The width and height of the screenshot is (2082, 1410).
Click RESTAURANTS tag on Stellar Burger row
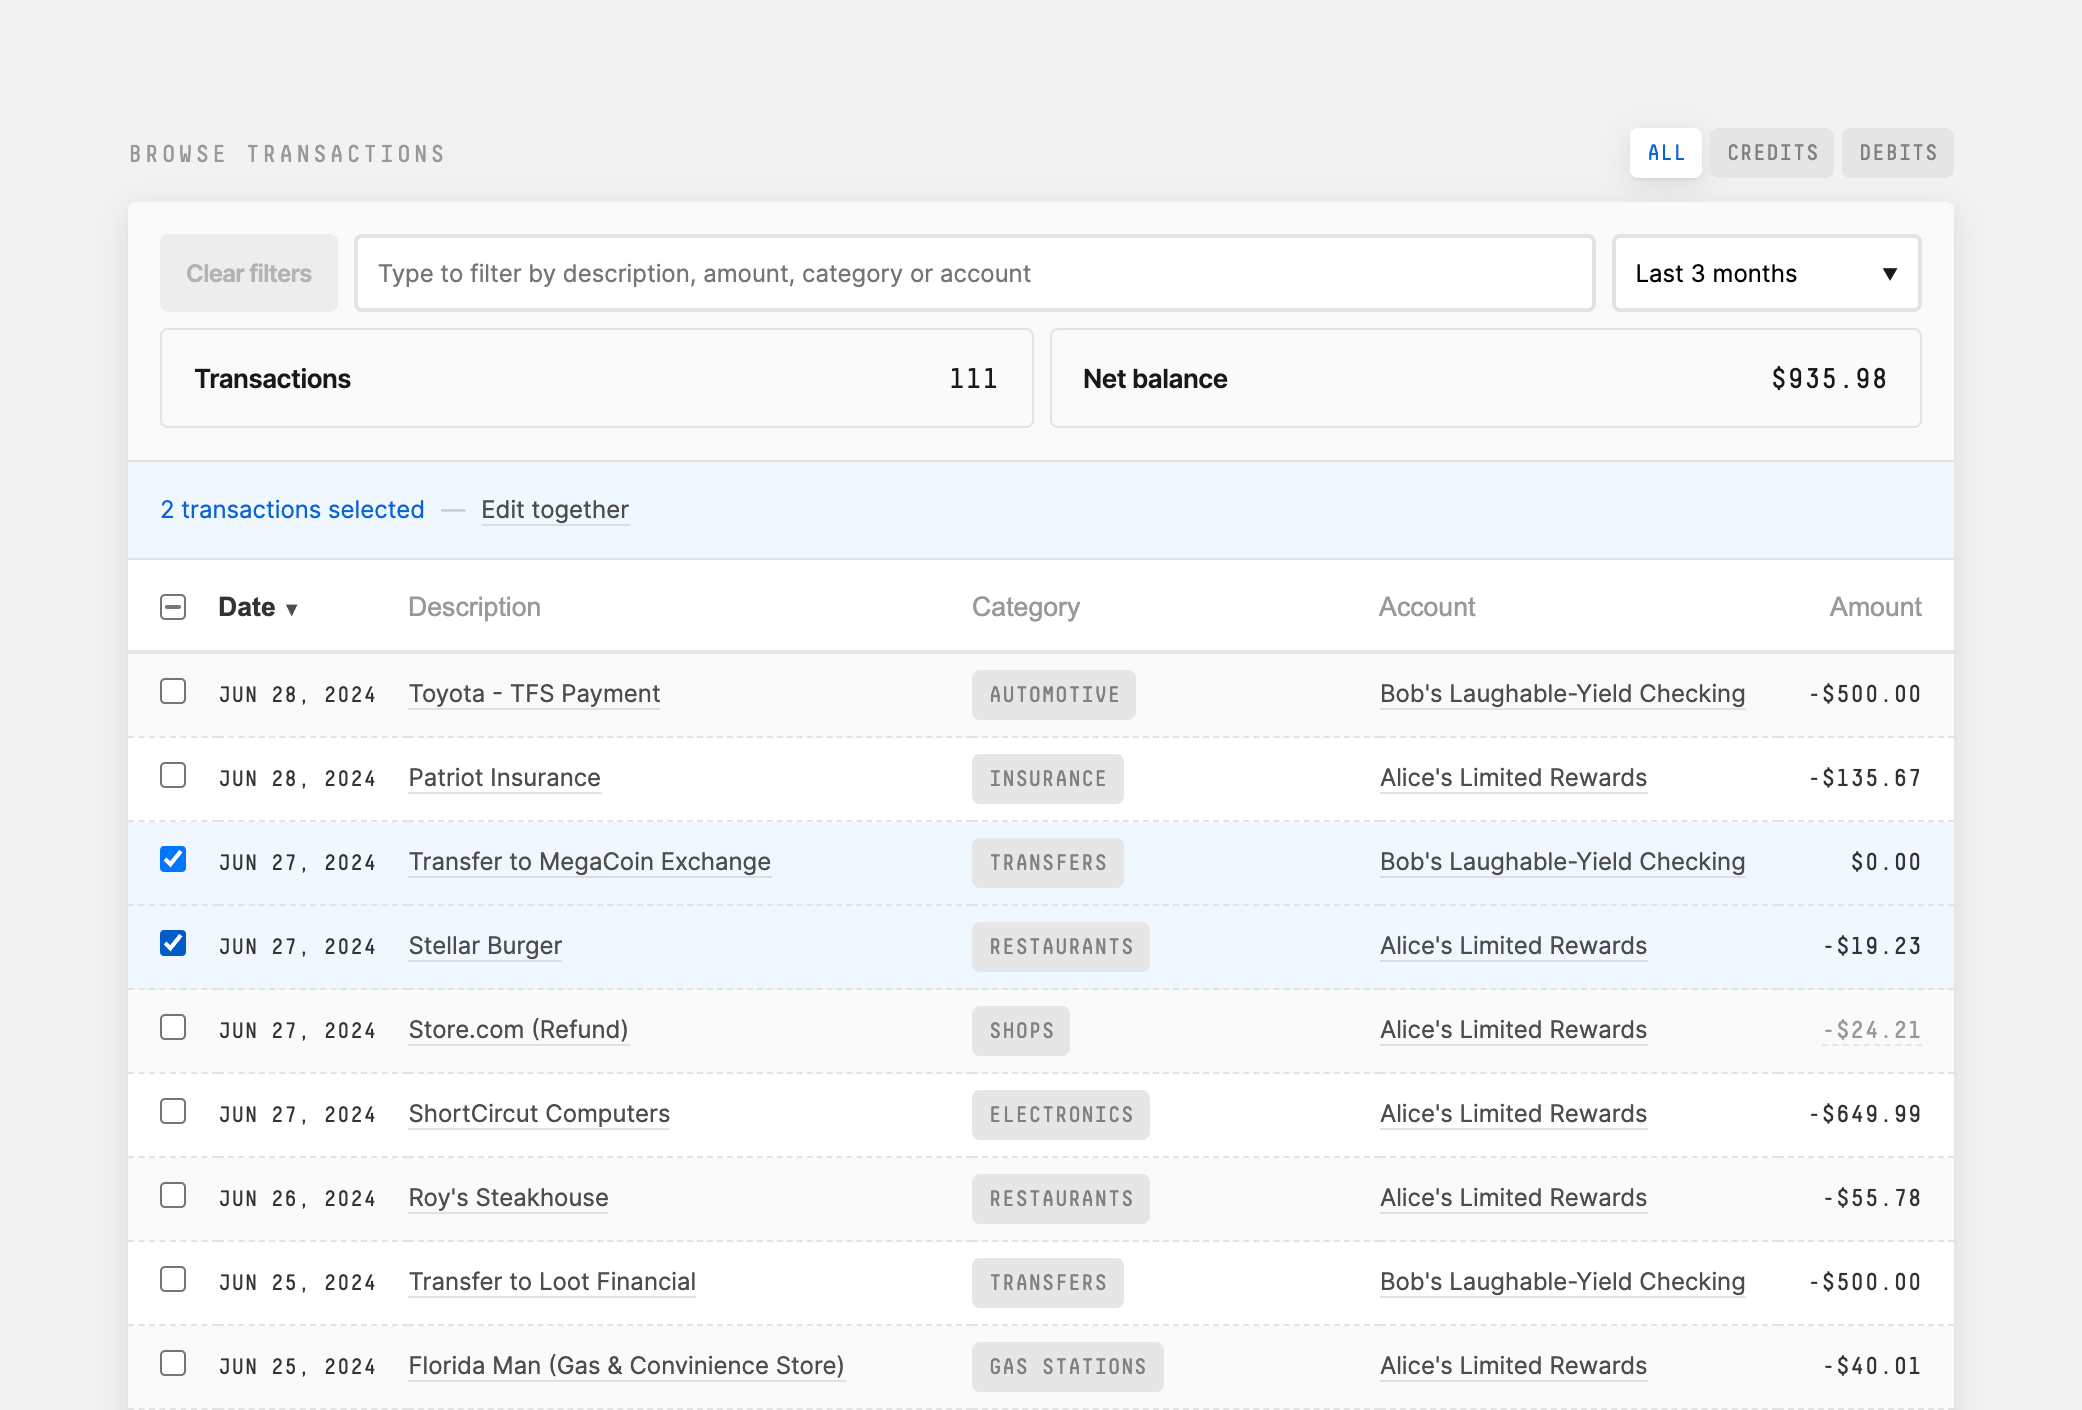(x=1061, y=947)
